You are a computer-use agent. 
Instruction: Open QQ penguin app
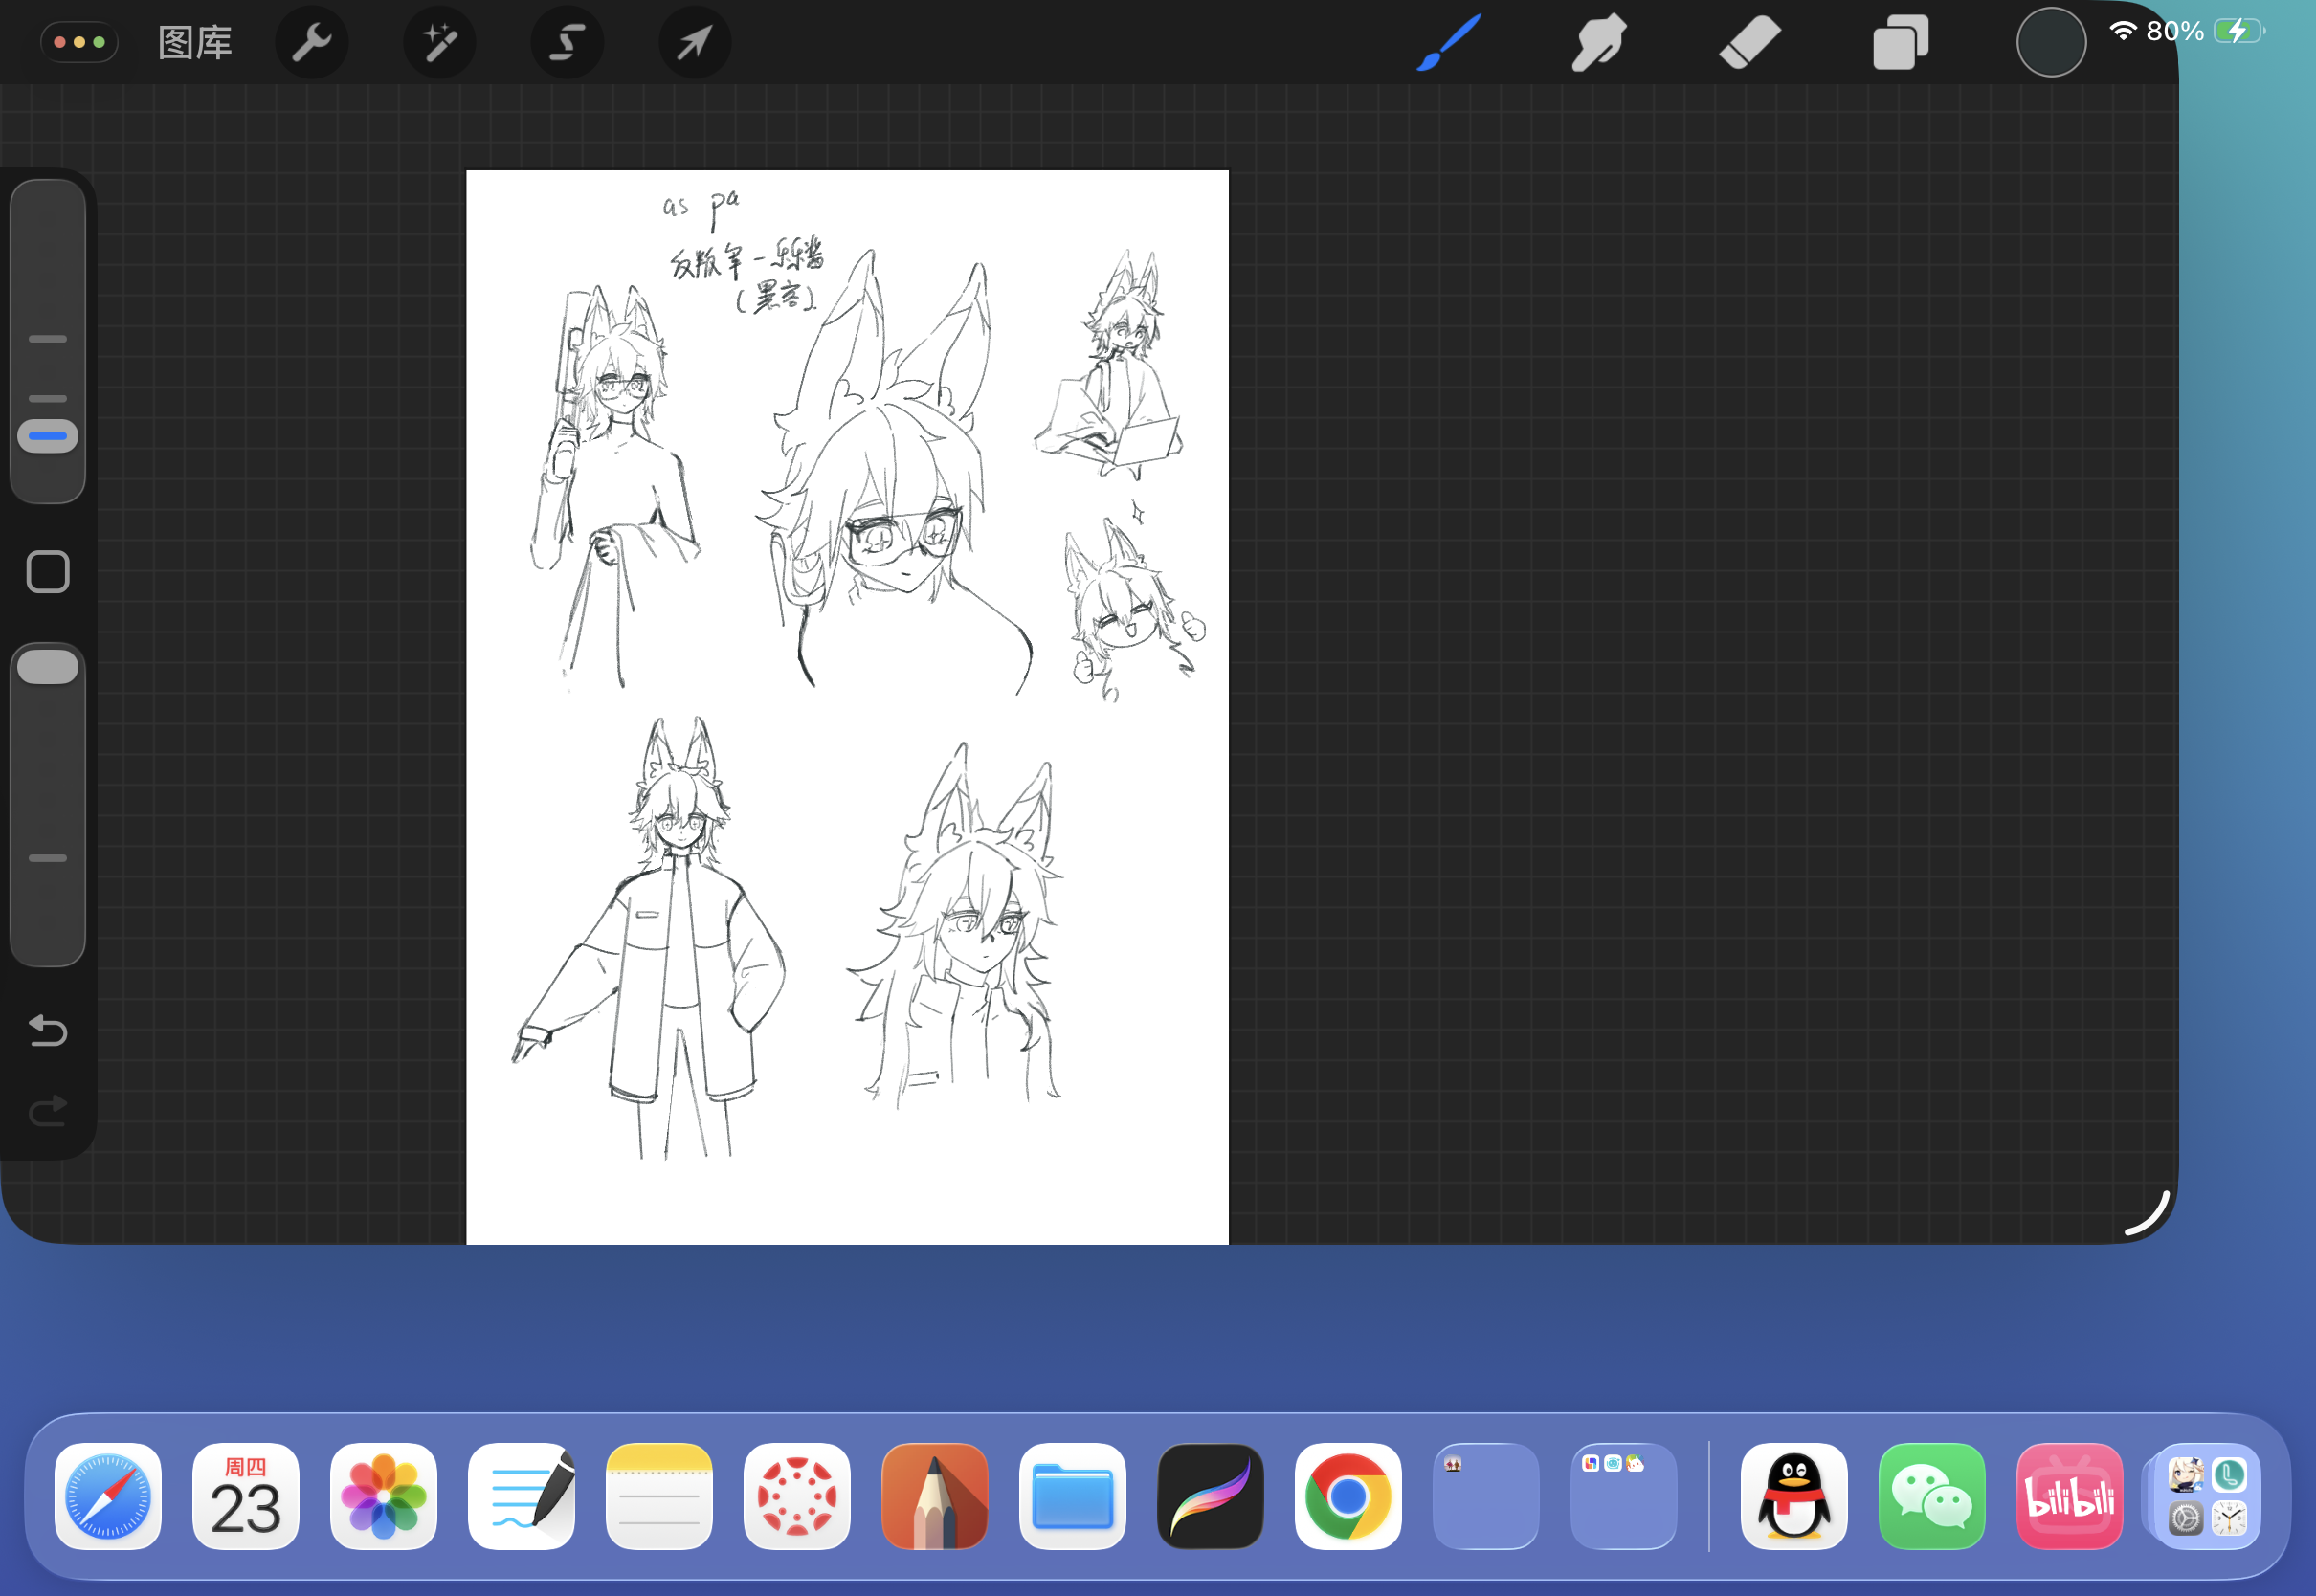[1794, 1496]
